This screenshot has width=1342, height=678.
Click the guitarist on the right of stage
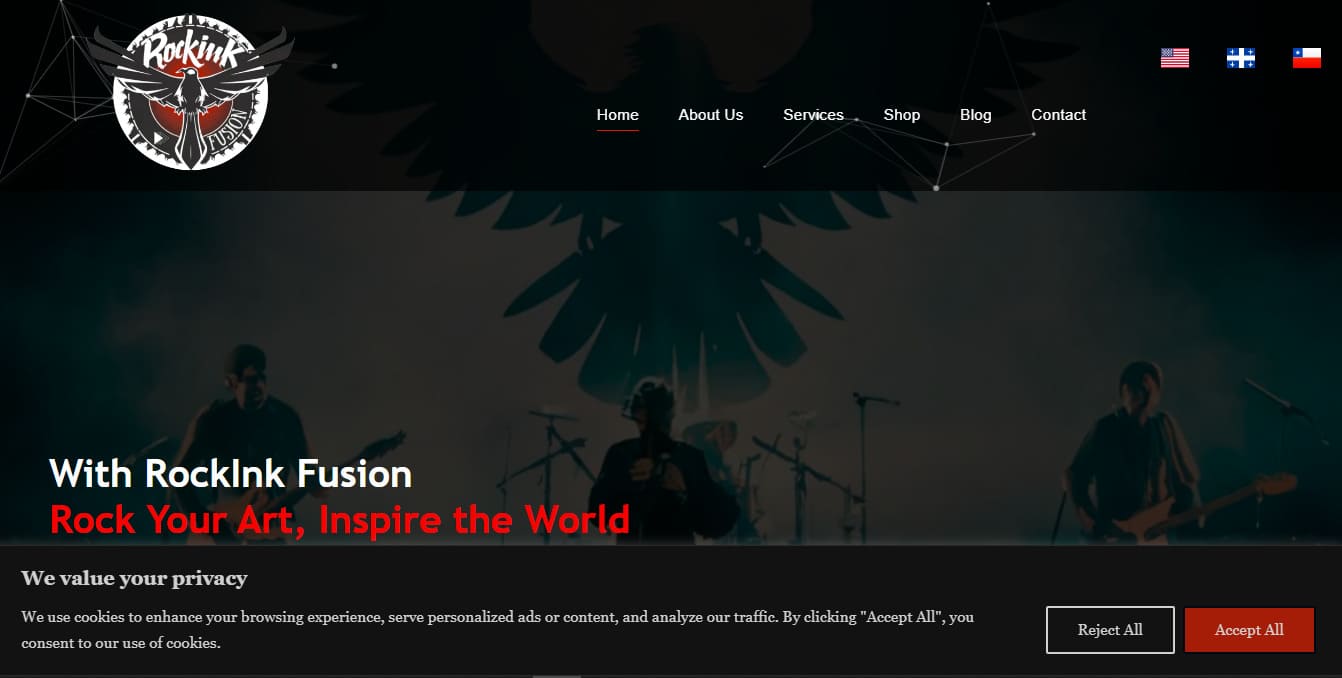pos(1135,452)
